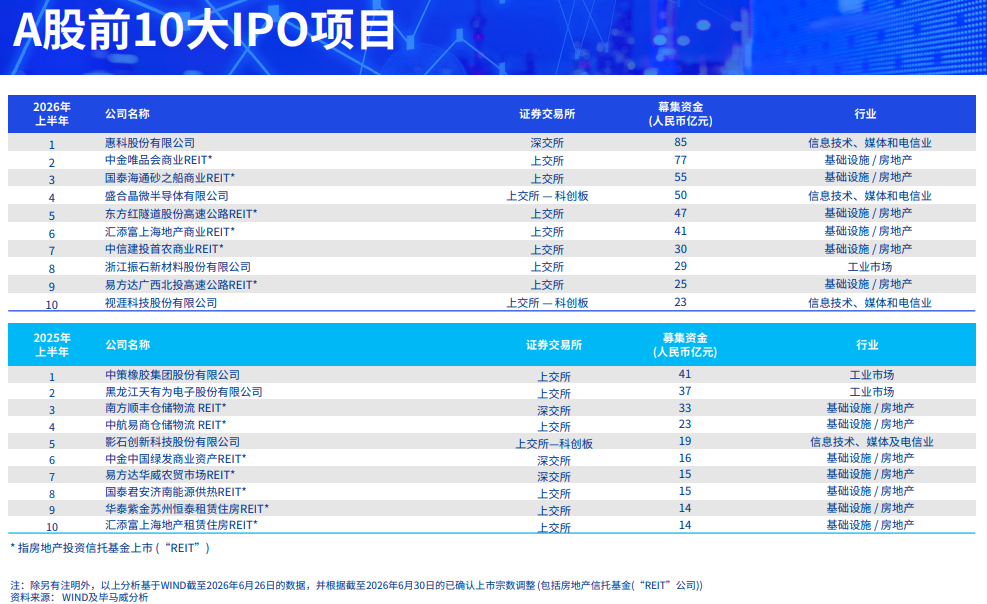Click company name '华泰紫金苏州恒泰租赁住房REIT*'
987x604 pixels.
point(187,508)
